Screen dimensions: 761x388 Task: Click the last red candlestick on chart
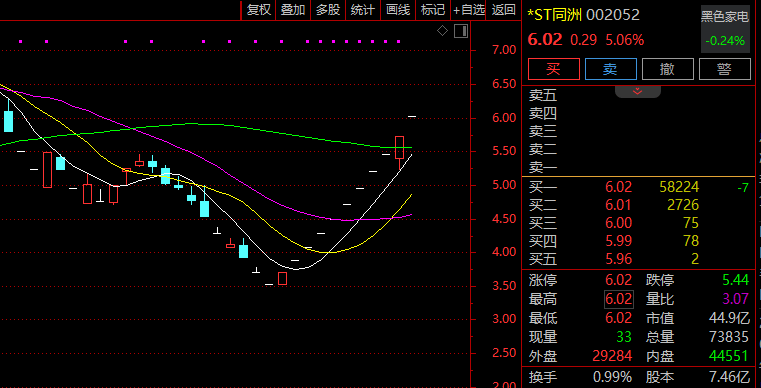tap(399, 148)
